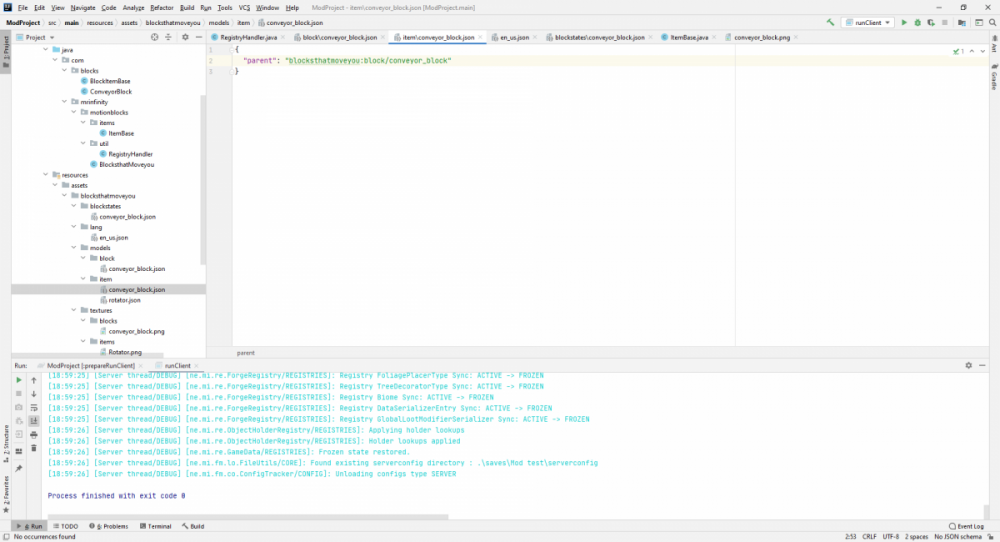Click the Run console vertical scrollbar
The width and height of the screenshot is (1000, 542).
coord(987,510)
